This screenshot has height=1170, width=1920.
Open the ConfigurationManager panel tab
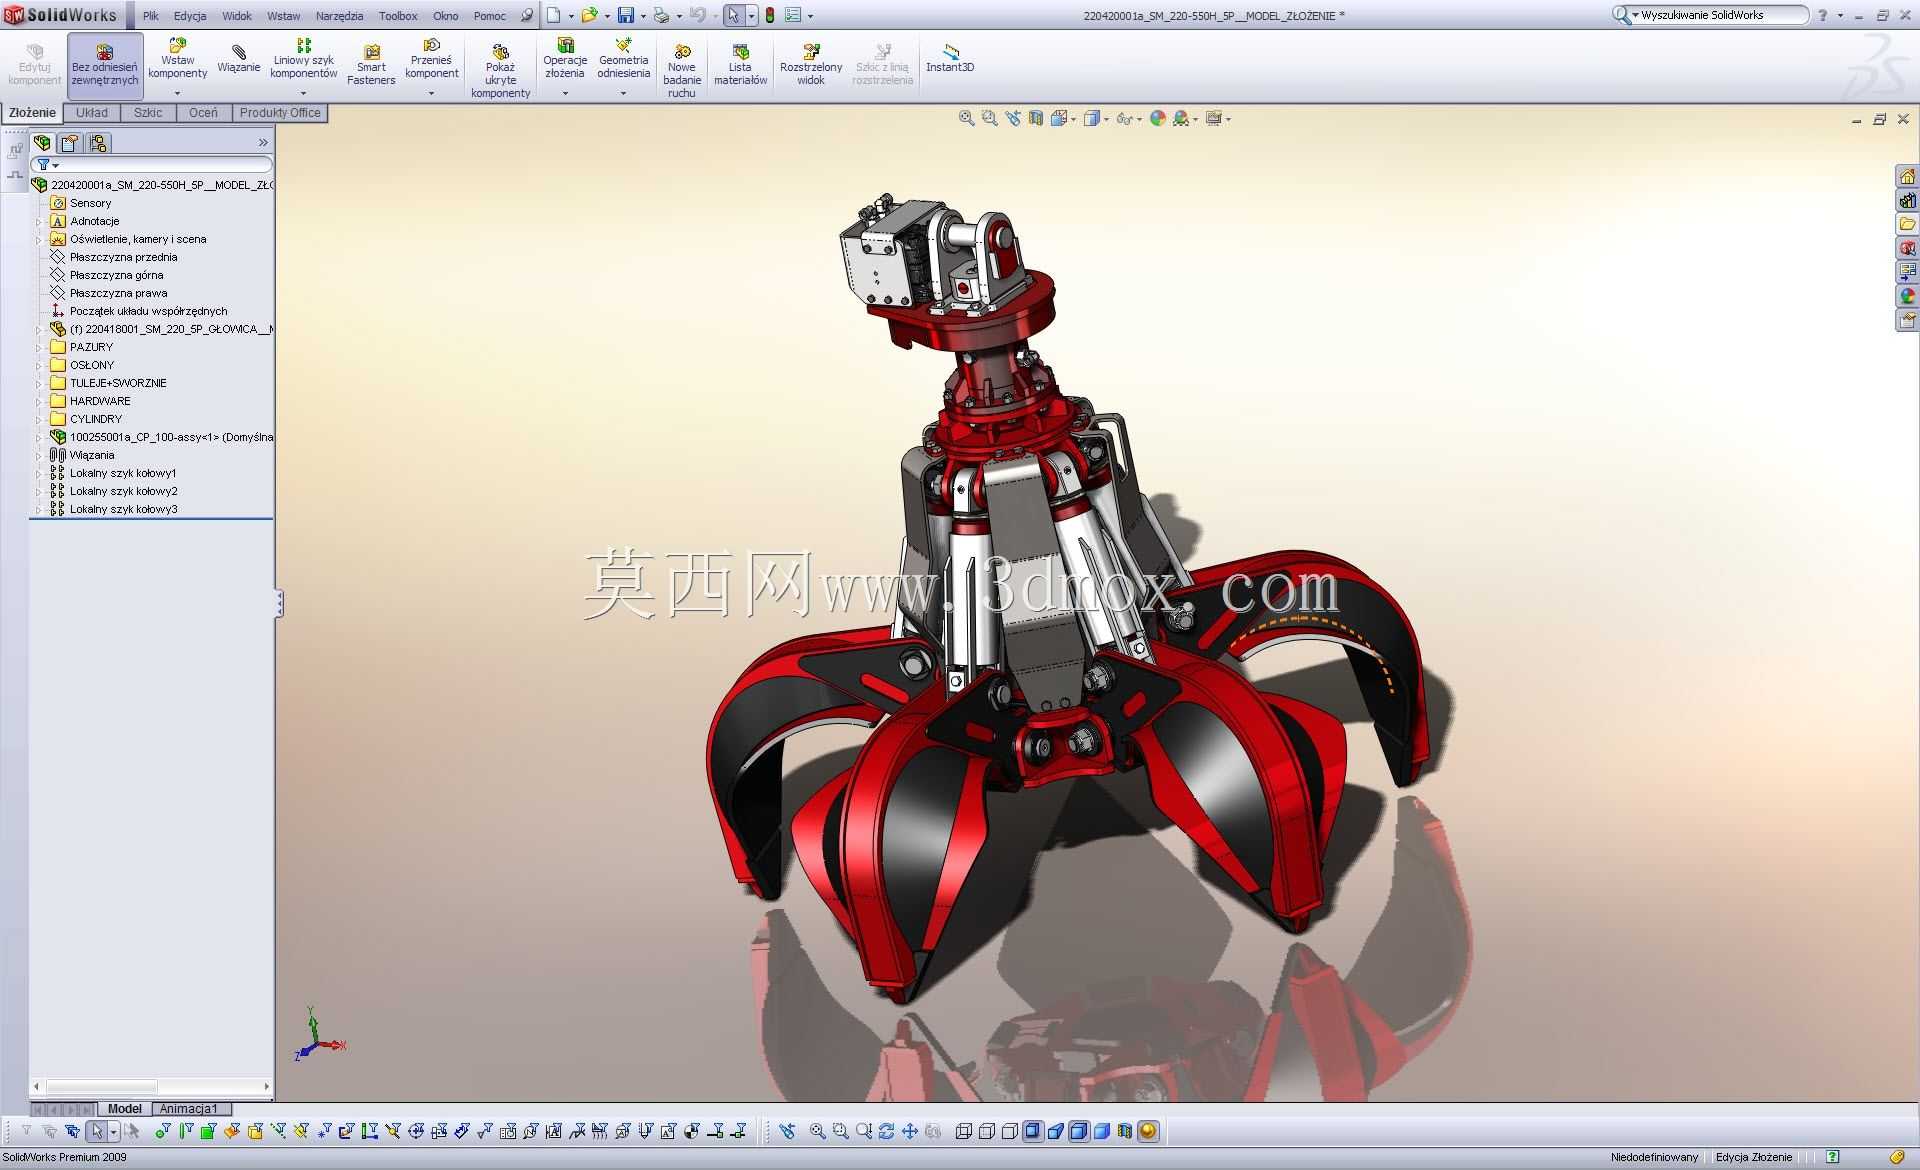(97, 143)
